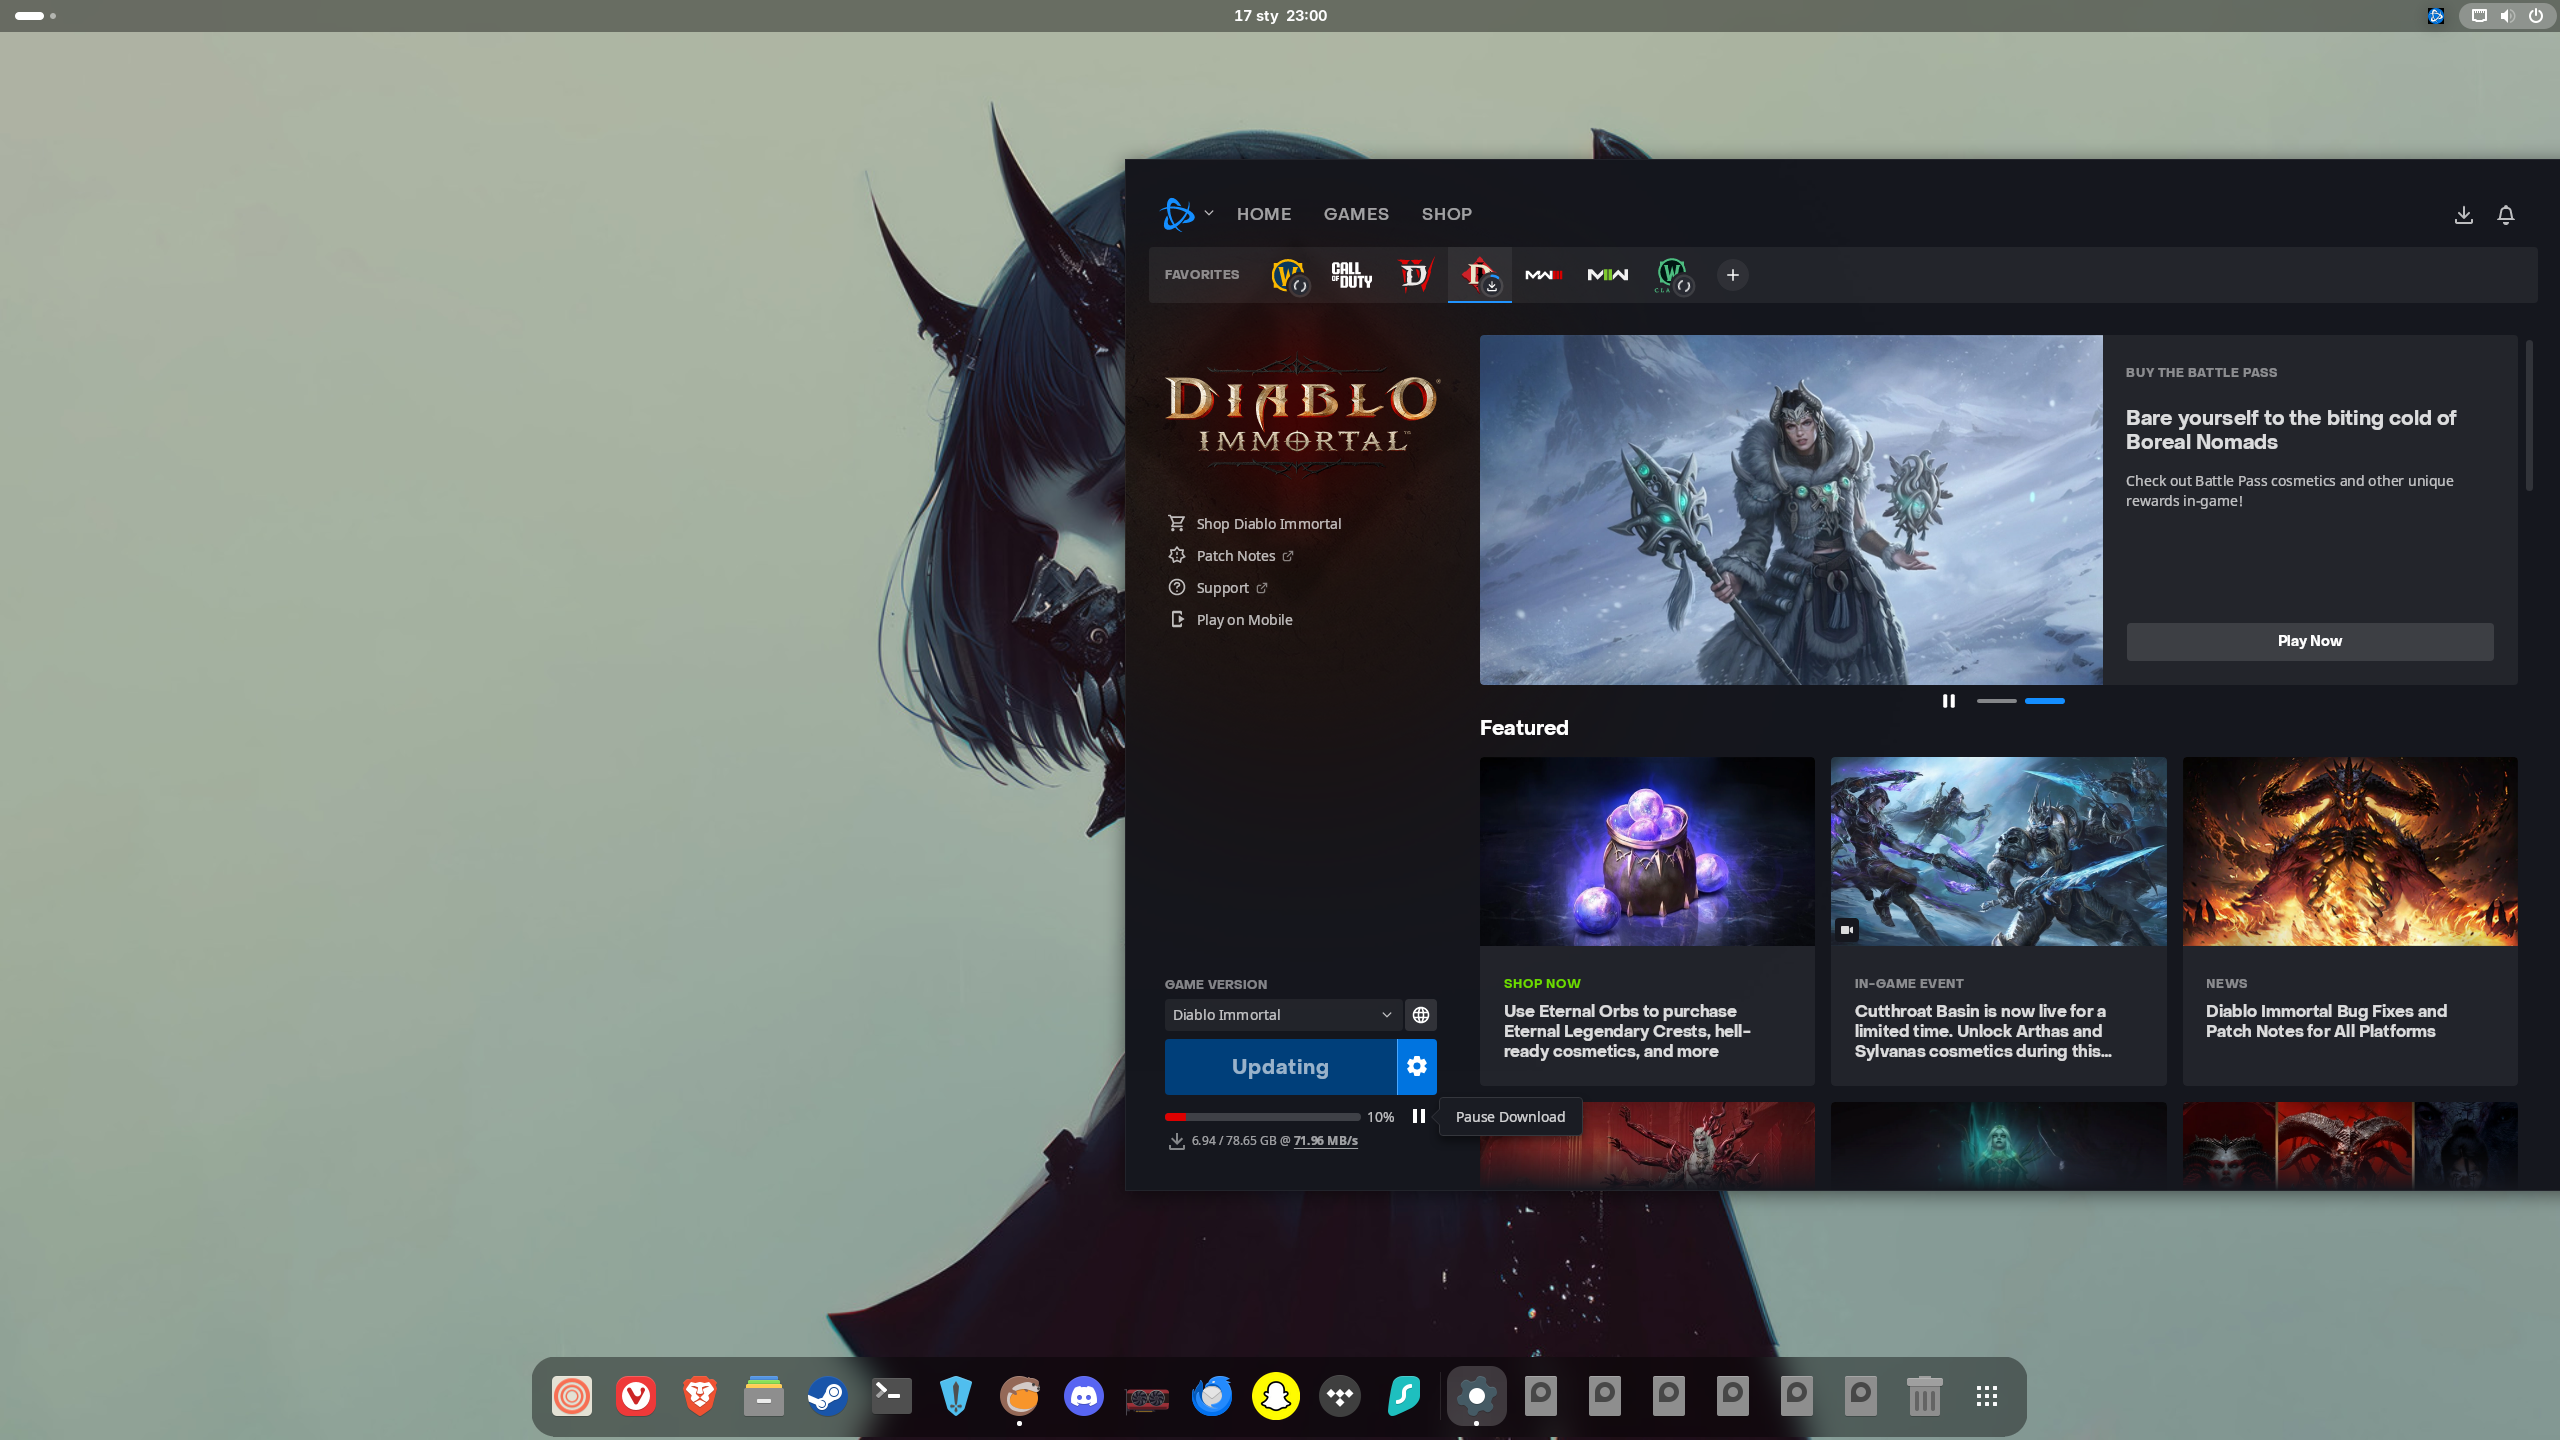Viewport: 2560px width, 1440px height.
Task: Open the notifications bell
Action: 2506,215
